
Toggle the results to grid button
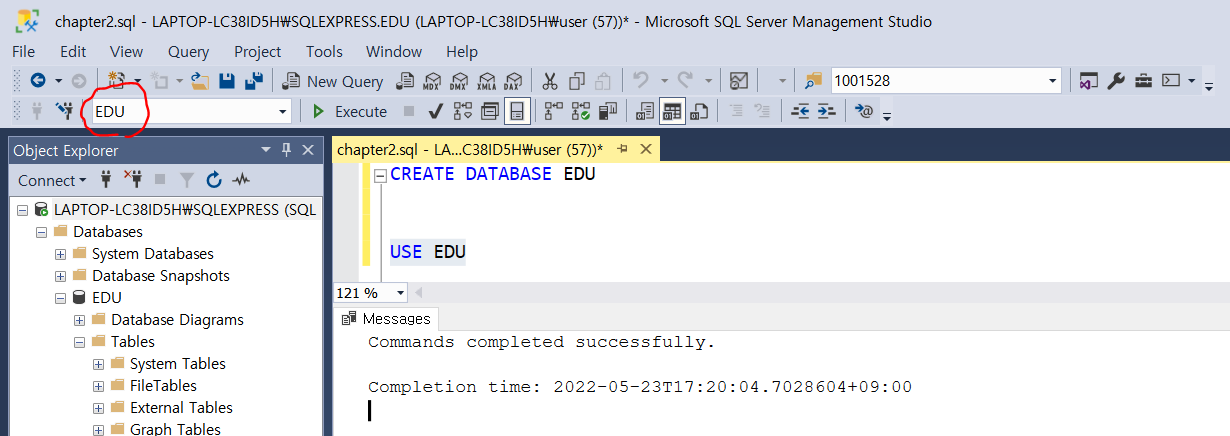point(672,111)
